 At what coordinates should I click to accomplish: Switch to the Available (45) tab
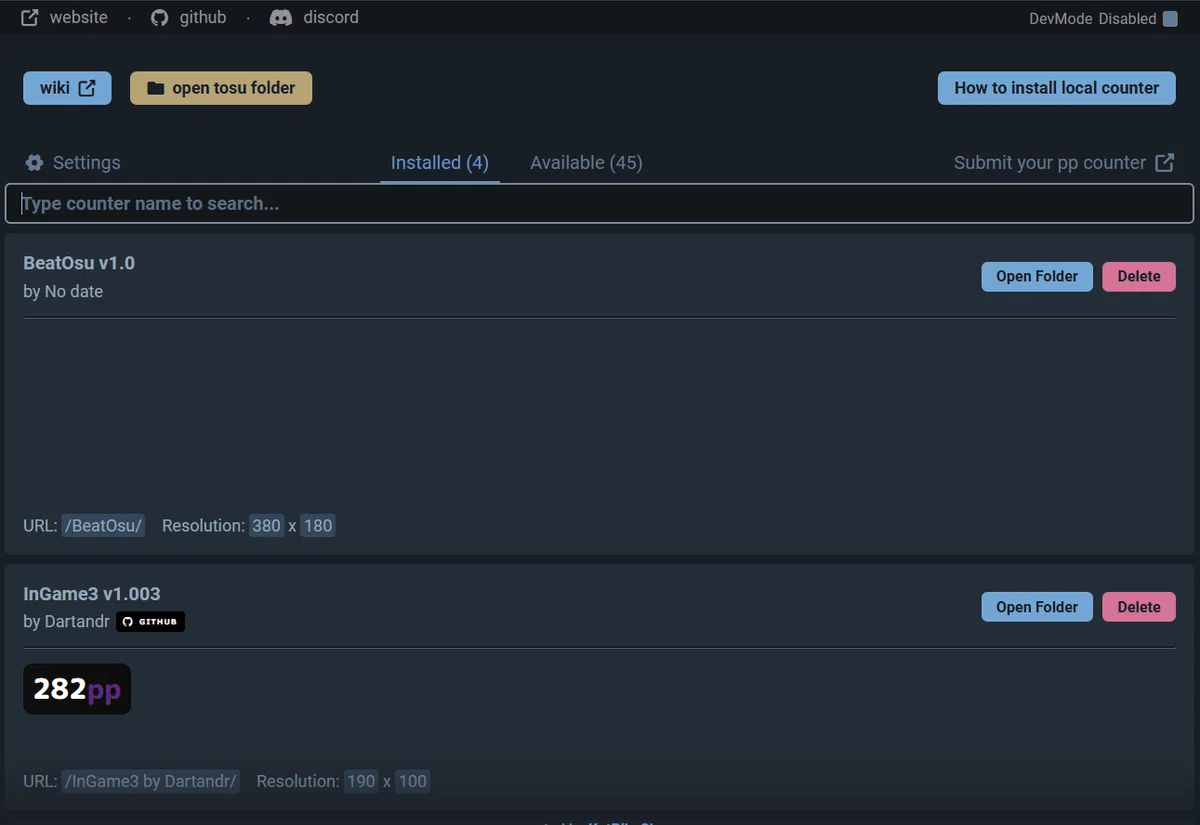pos(586,163)
